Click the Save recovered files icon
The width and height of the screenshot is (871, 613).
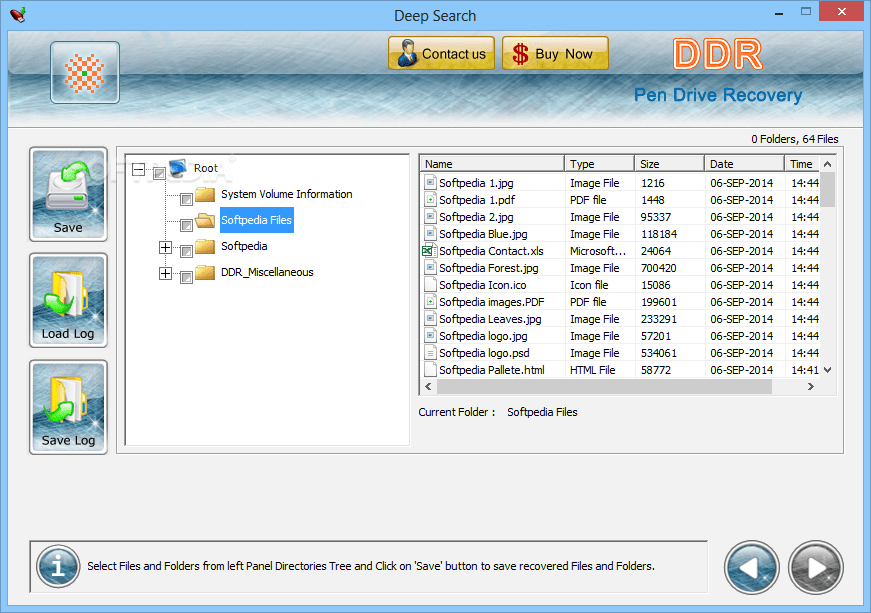pos(67,186)
